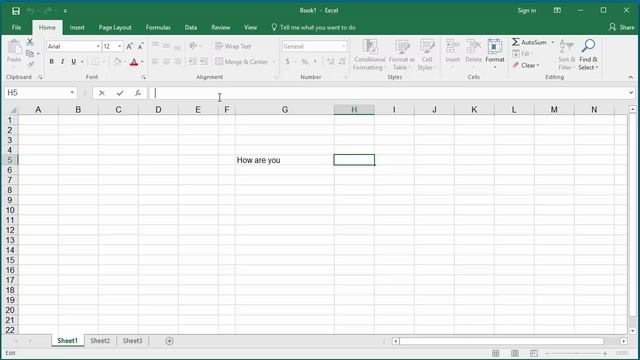Toggle Wrap Text
Image resolution: width=640 pixels, height=360 pixels.
[233, 46]
